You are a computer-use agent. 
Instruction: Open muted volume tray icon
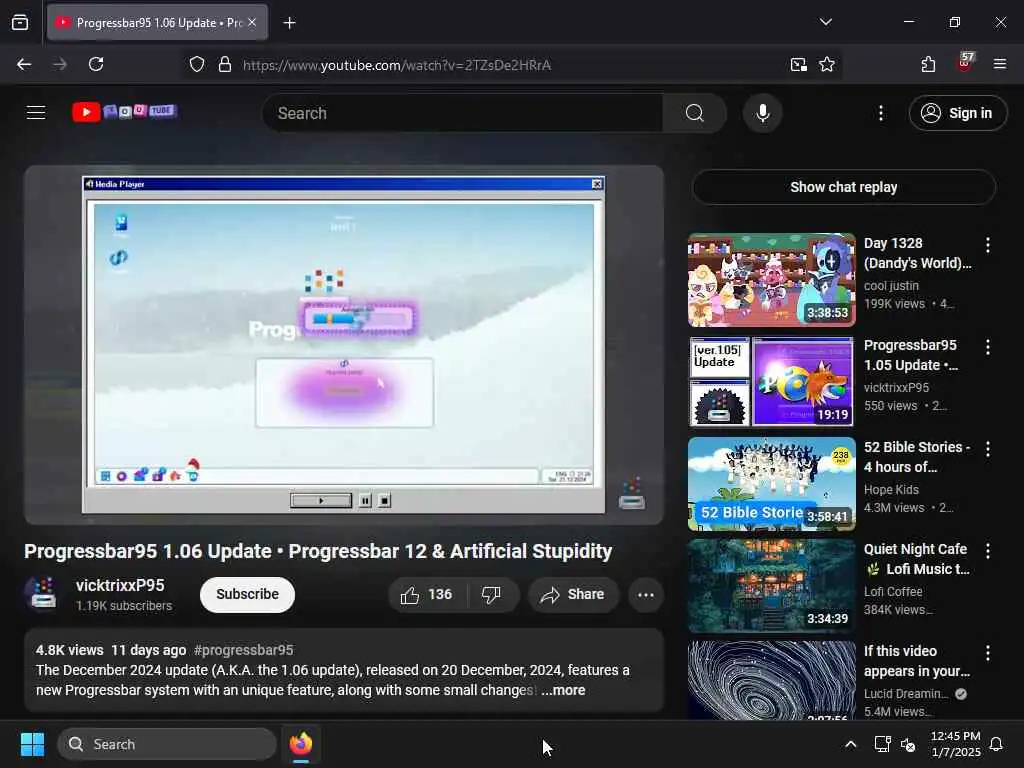tap(908, 744)
